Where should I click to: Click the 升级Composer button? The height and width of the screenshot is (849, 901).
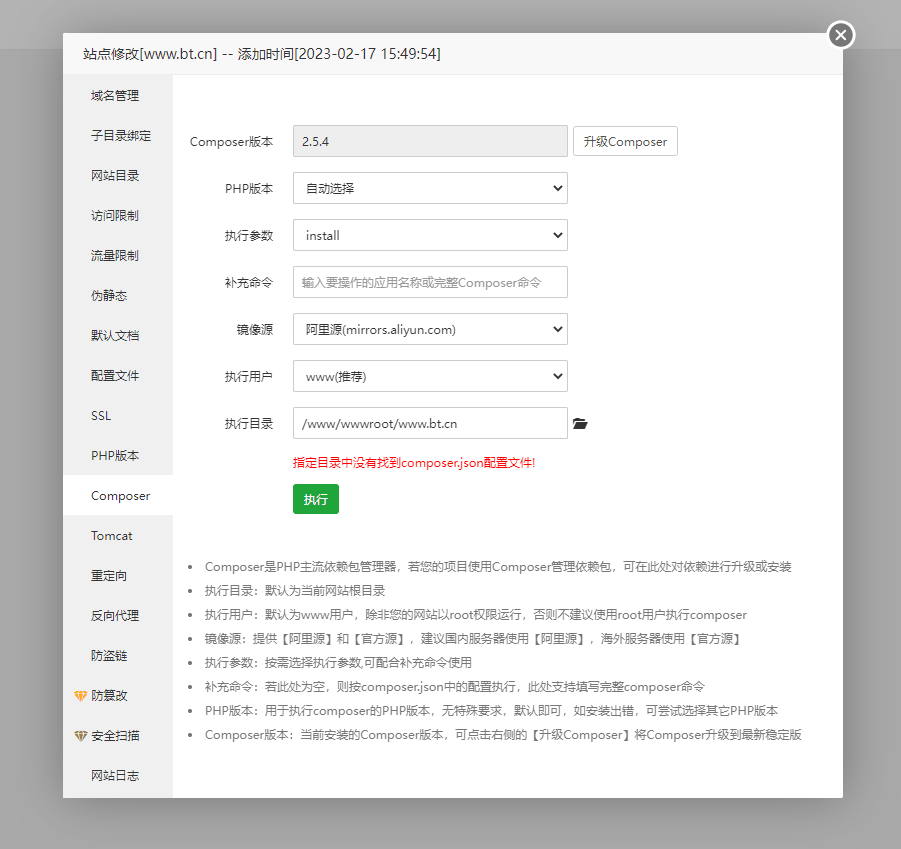(x=625, y=142)
